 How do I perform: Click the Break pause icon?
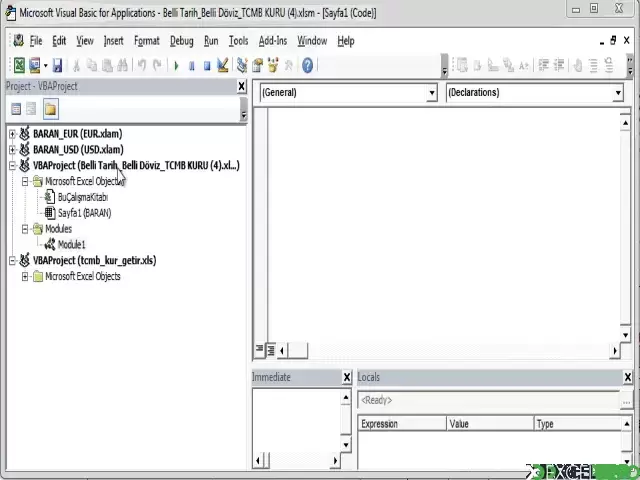coord(191,65)
